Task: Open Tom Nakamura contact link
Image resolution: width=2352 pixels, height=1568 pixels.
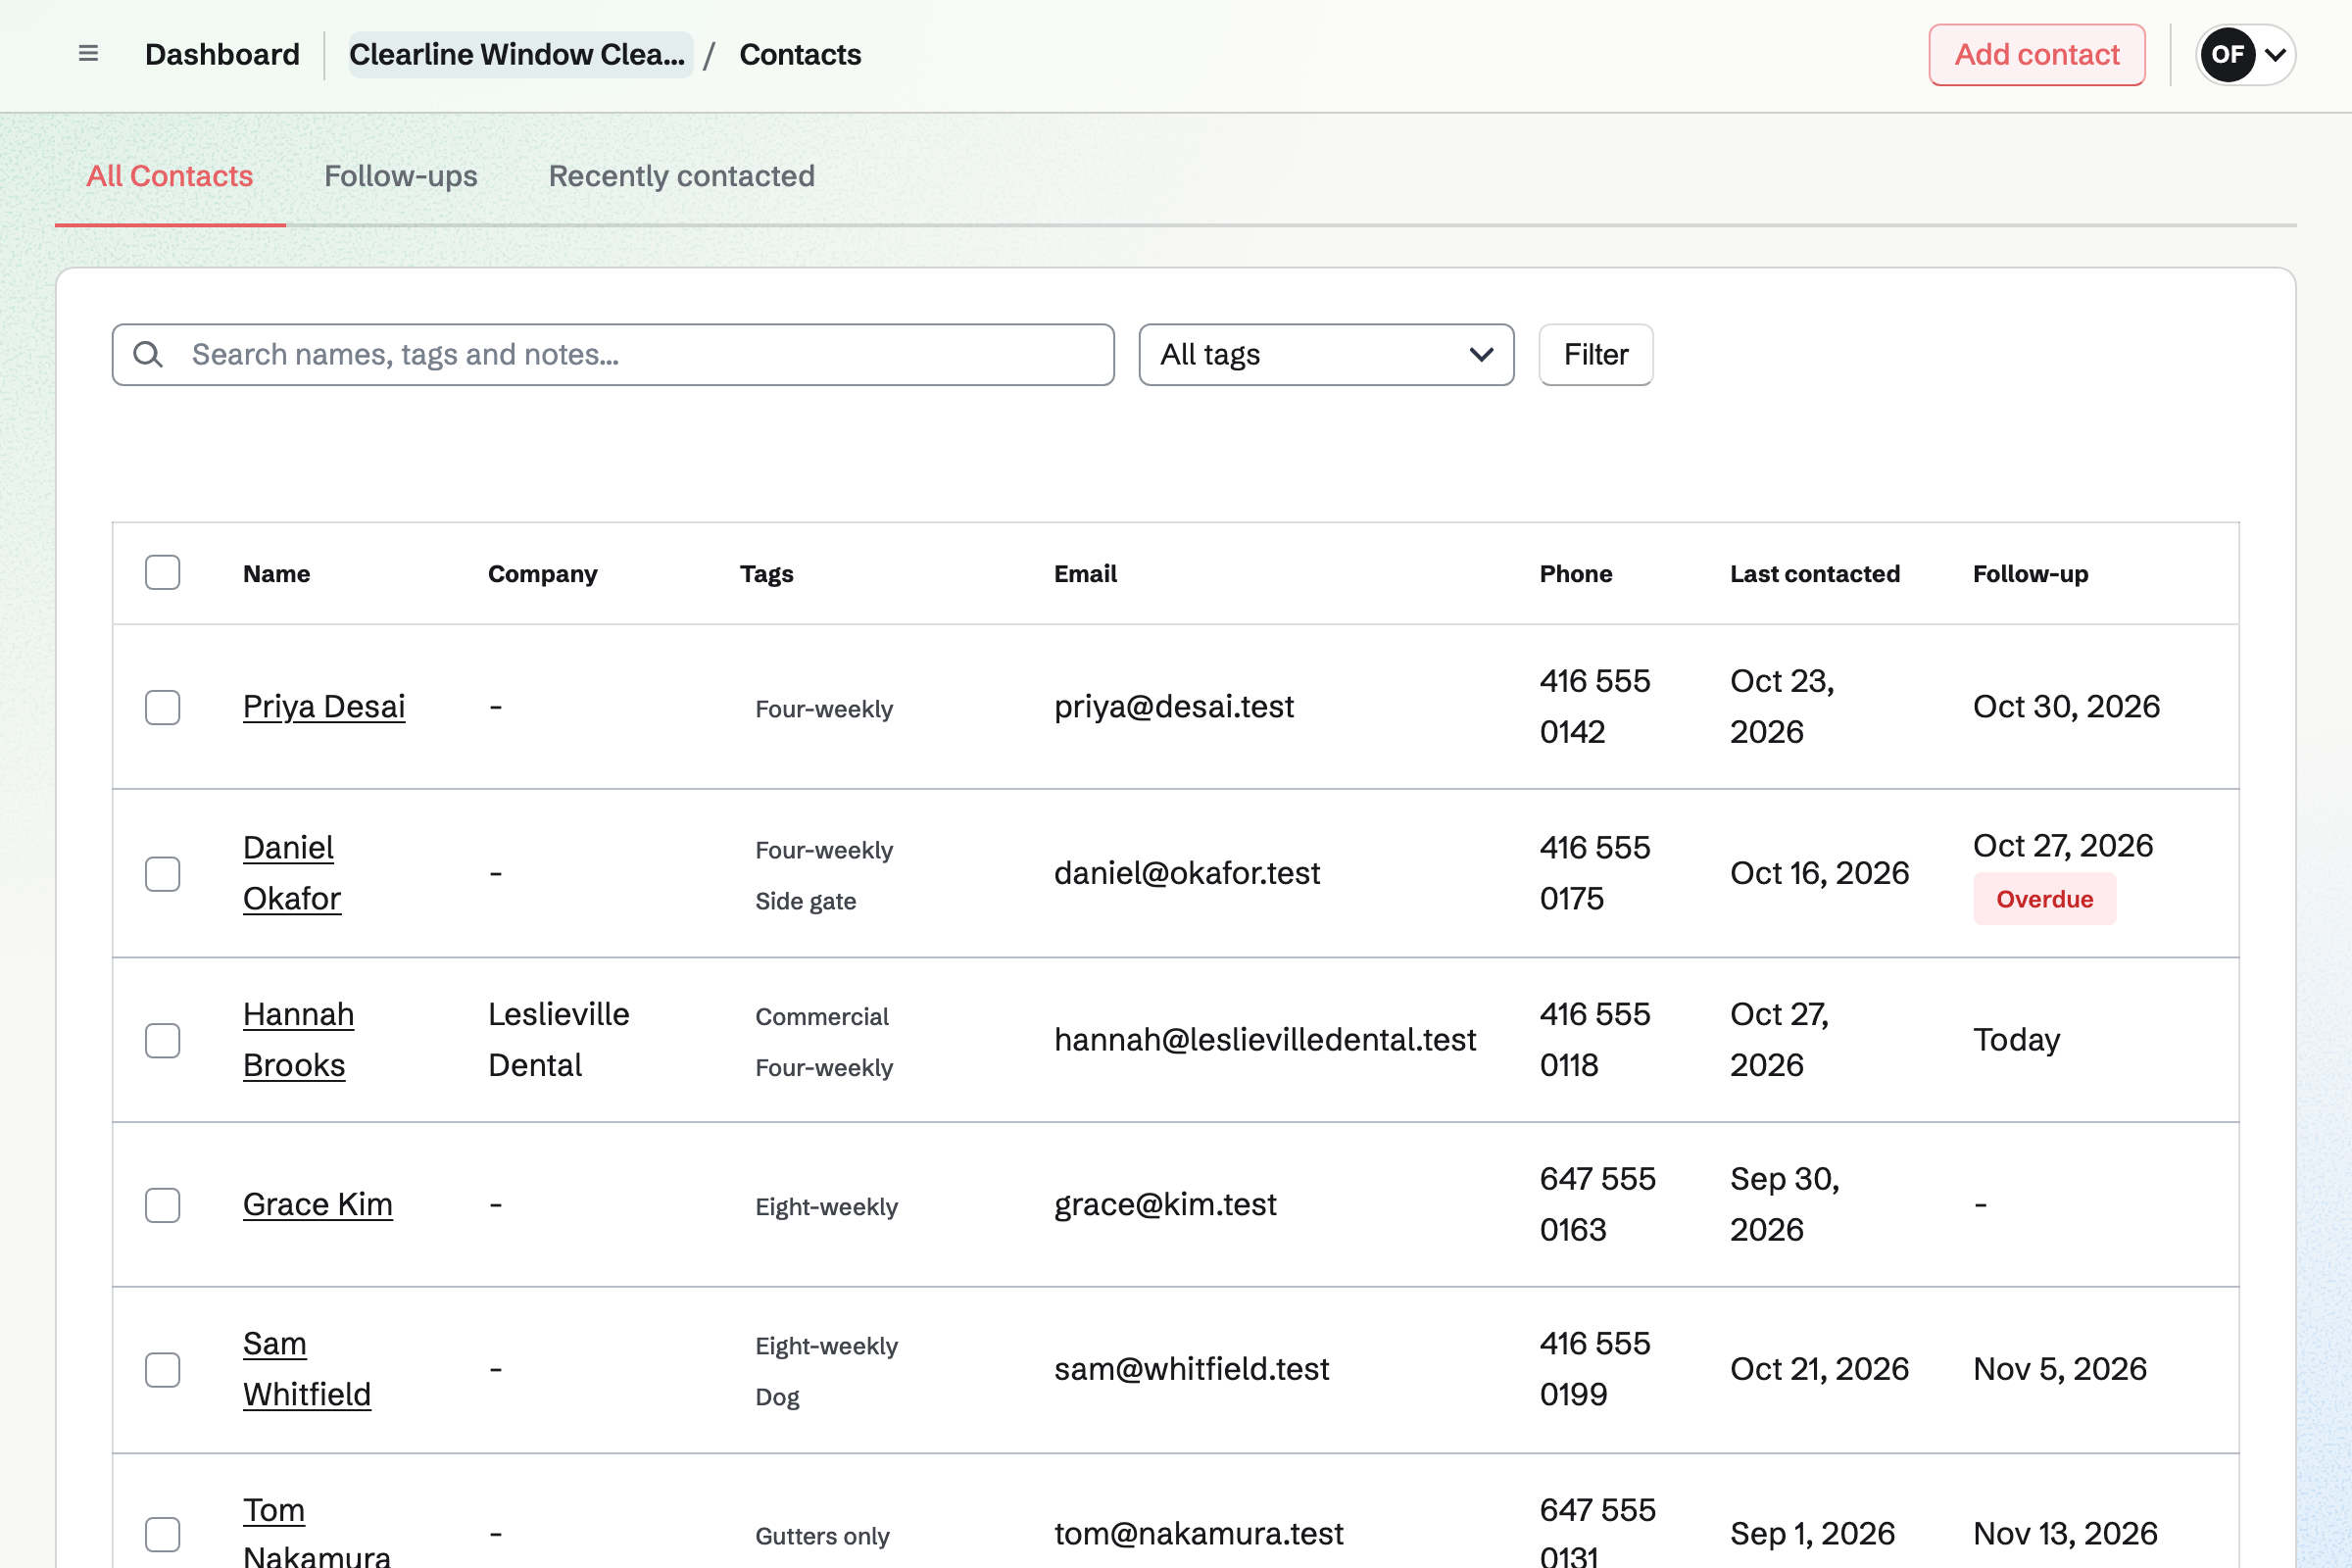Action: point(317,1534)
